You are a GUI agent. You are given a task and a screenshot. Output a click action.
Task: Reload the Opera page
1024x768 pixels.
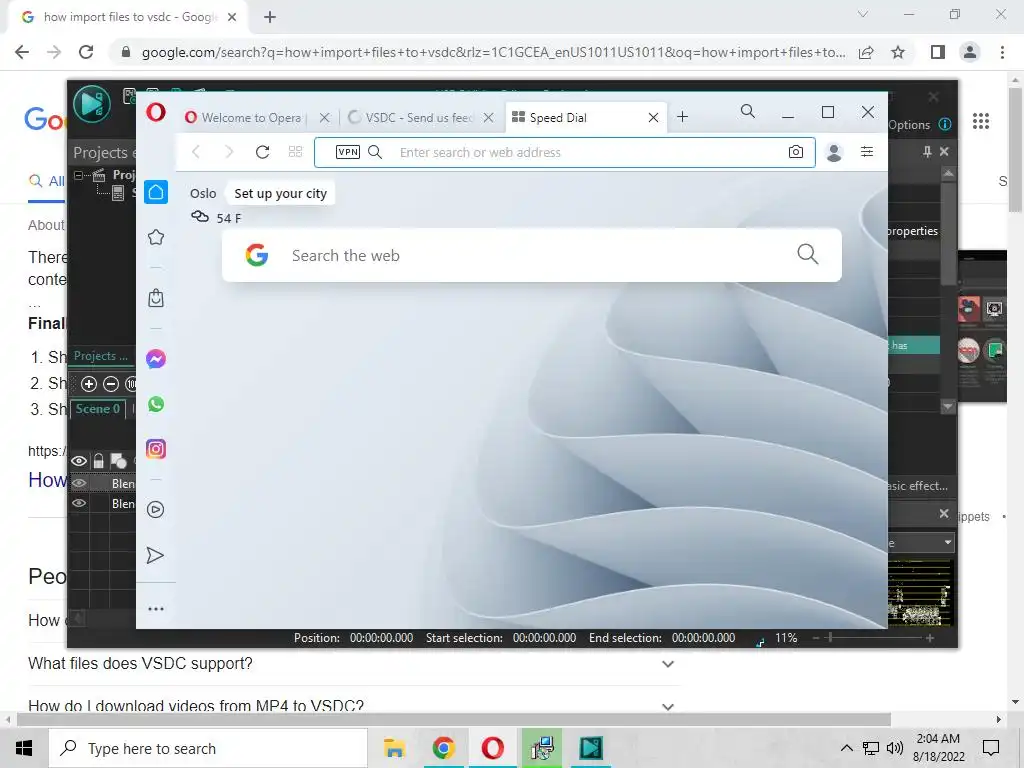(263, 152)
